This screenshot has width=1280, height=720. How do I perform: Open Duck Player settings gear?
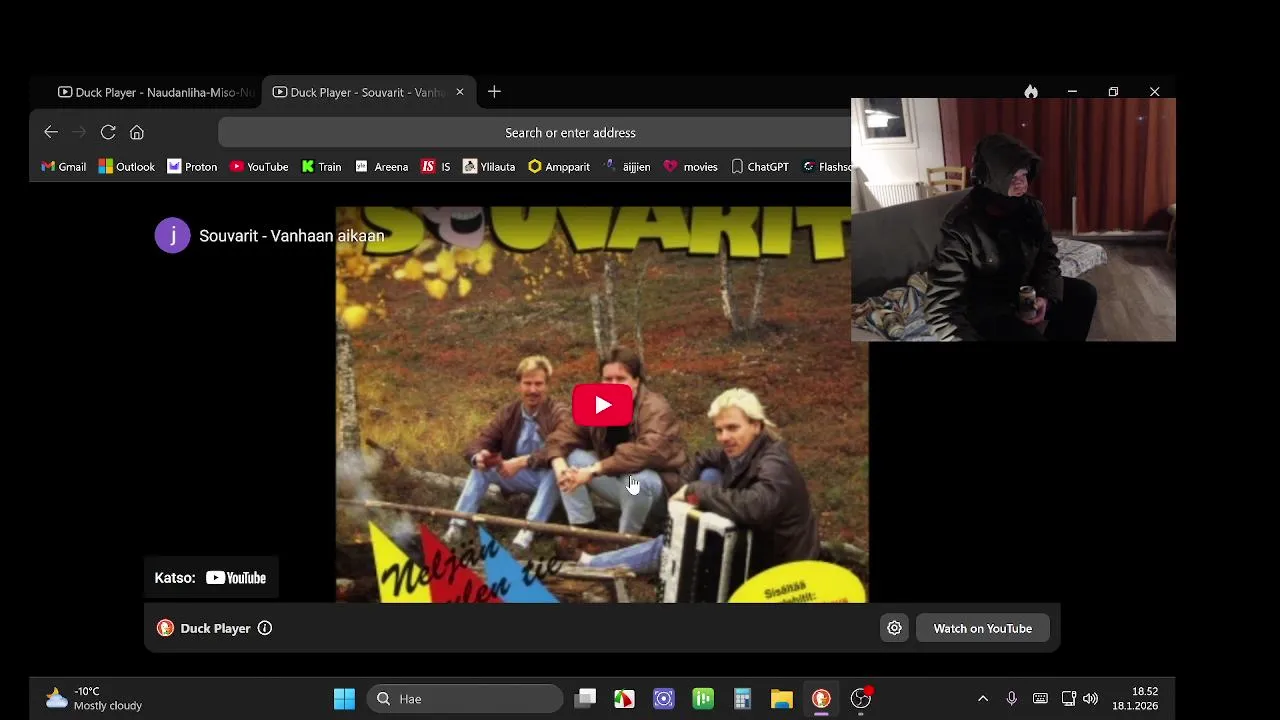pos(894,628)
